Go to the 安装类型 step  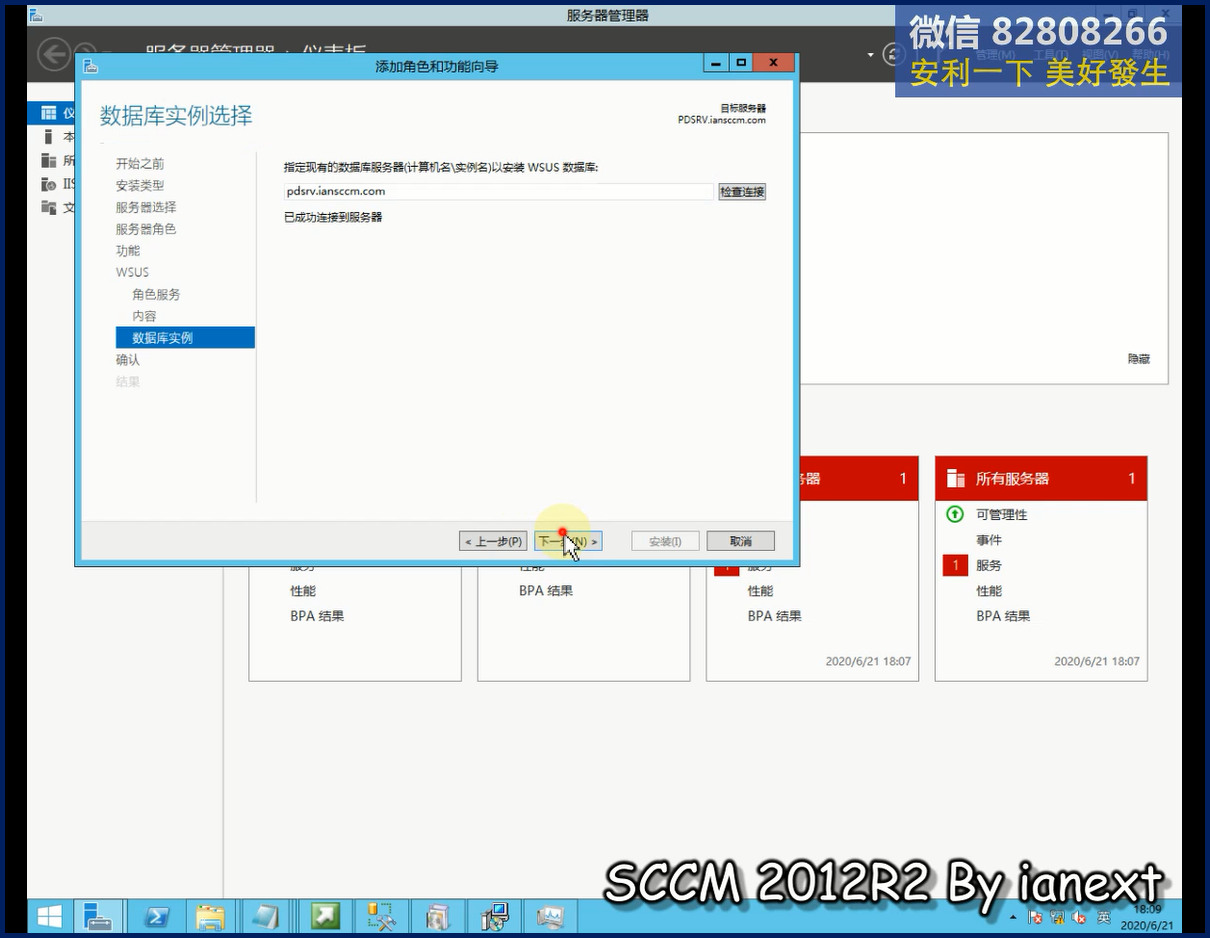point(140,185)
